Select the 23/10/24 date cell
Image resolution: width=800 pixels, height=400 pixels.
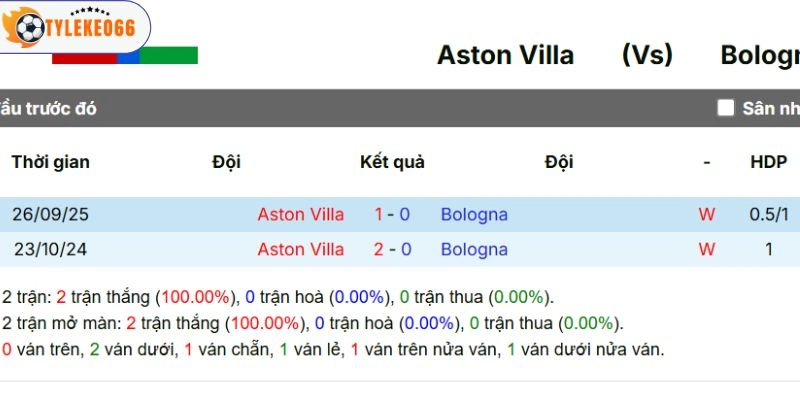click(48, 249)
